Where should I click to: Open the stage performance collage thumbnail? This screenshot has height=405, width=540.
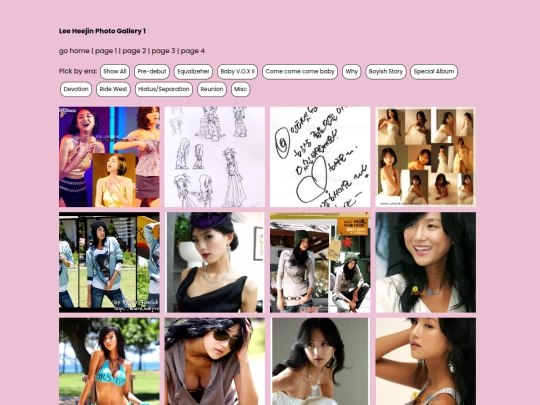109,157
